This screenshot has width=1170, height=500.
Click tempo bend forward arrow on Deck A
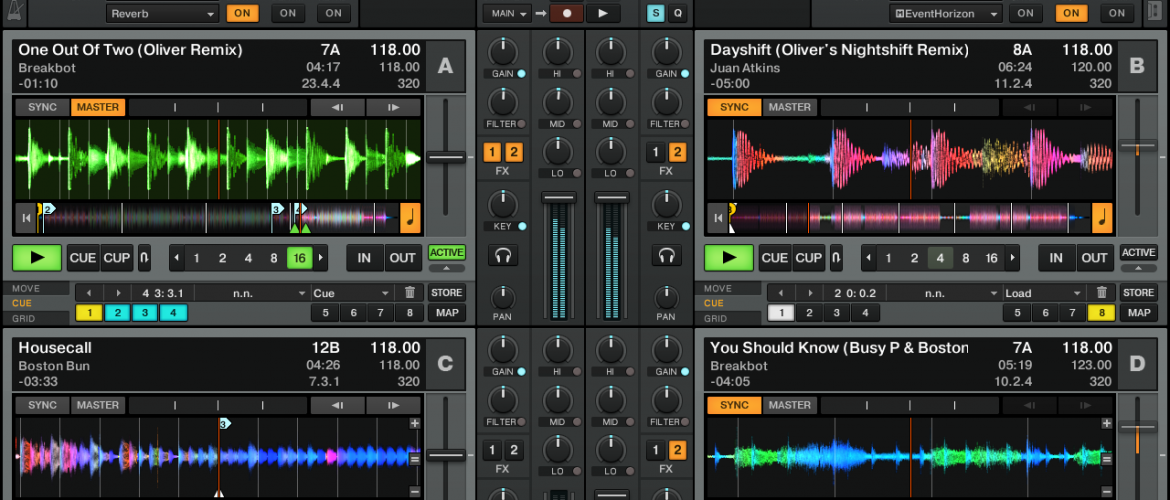(x=393, y=107)
